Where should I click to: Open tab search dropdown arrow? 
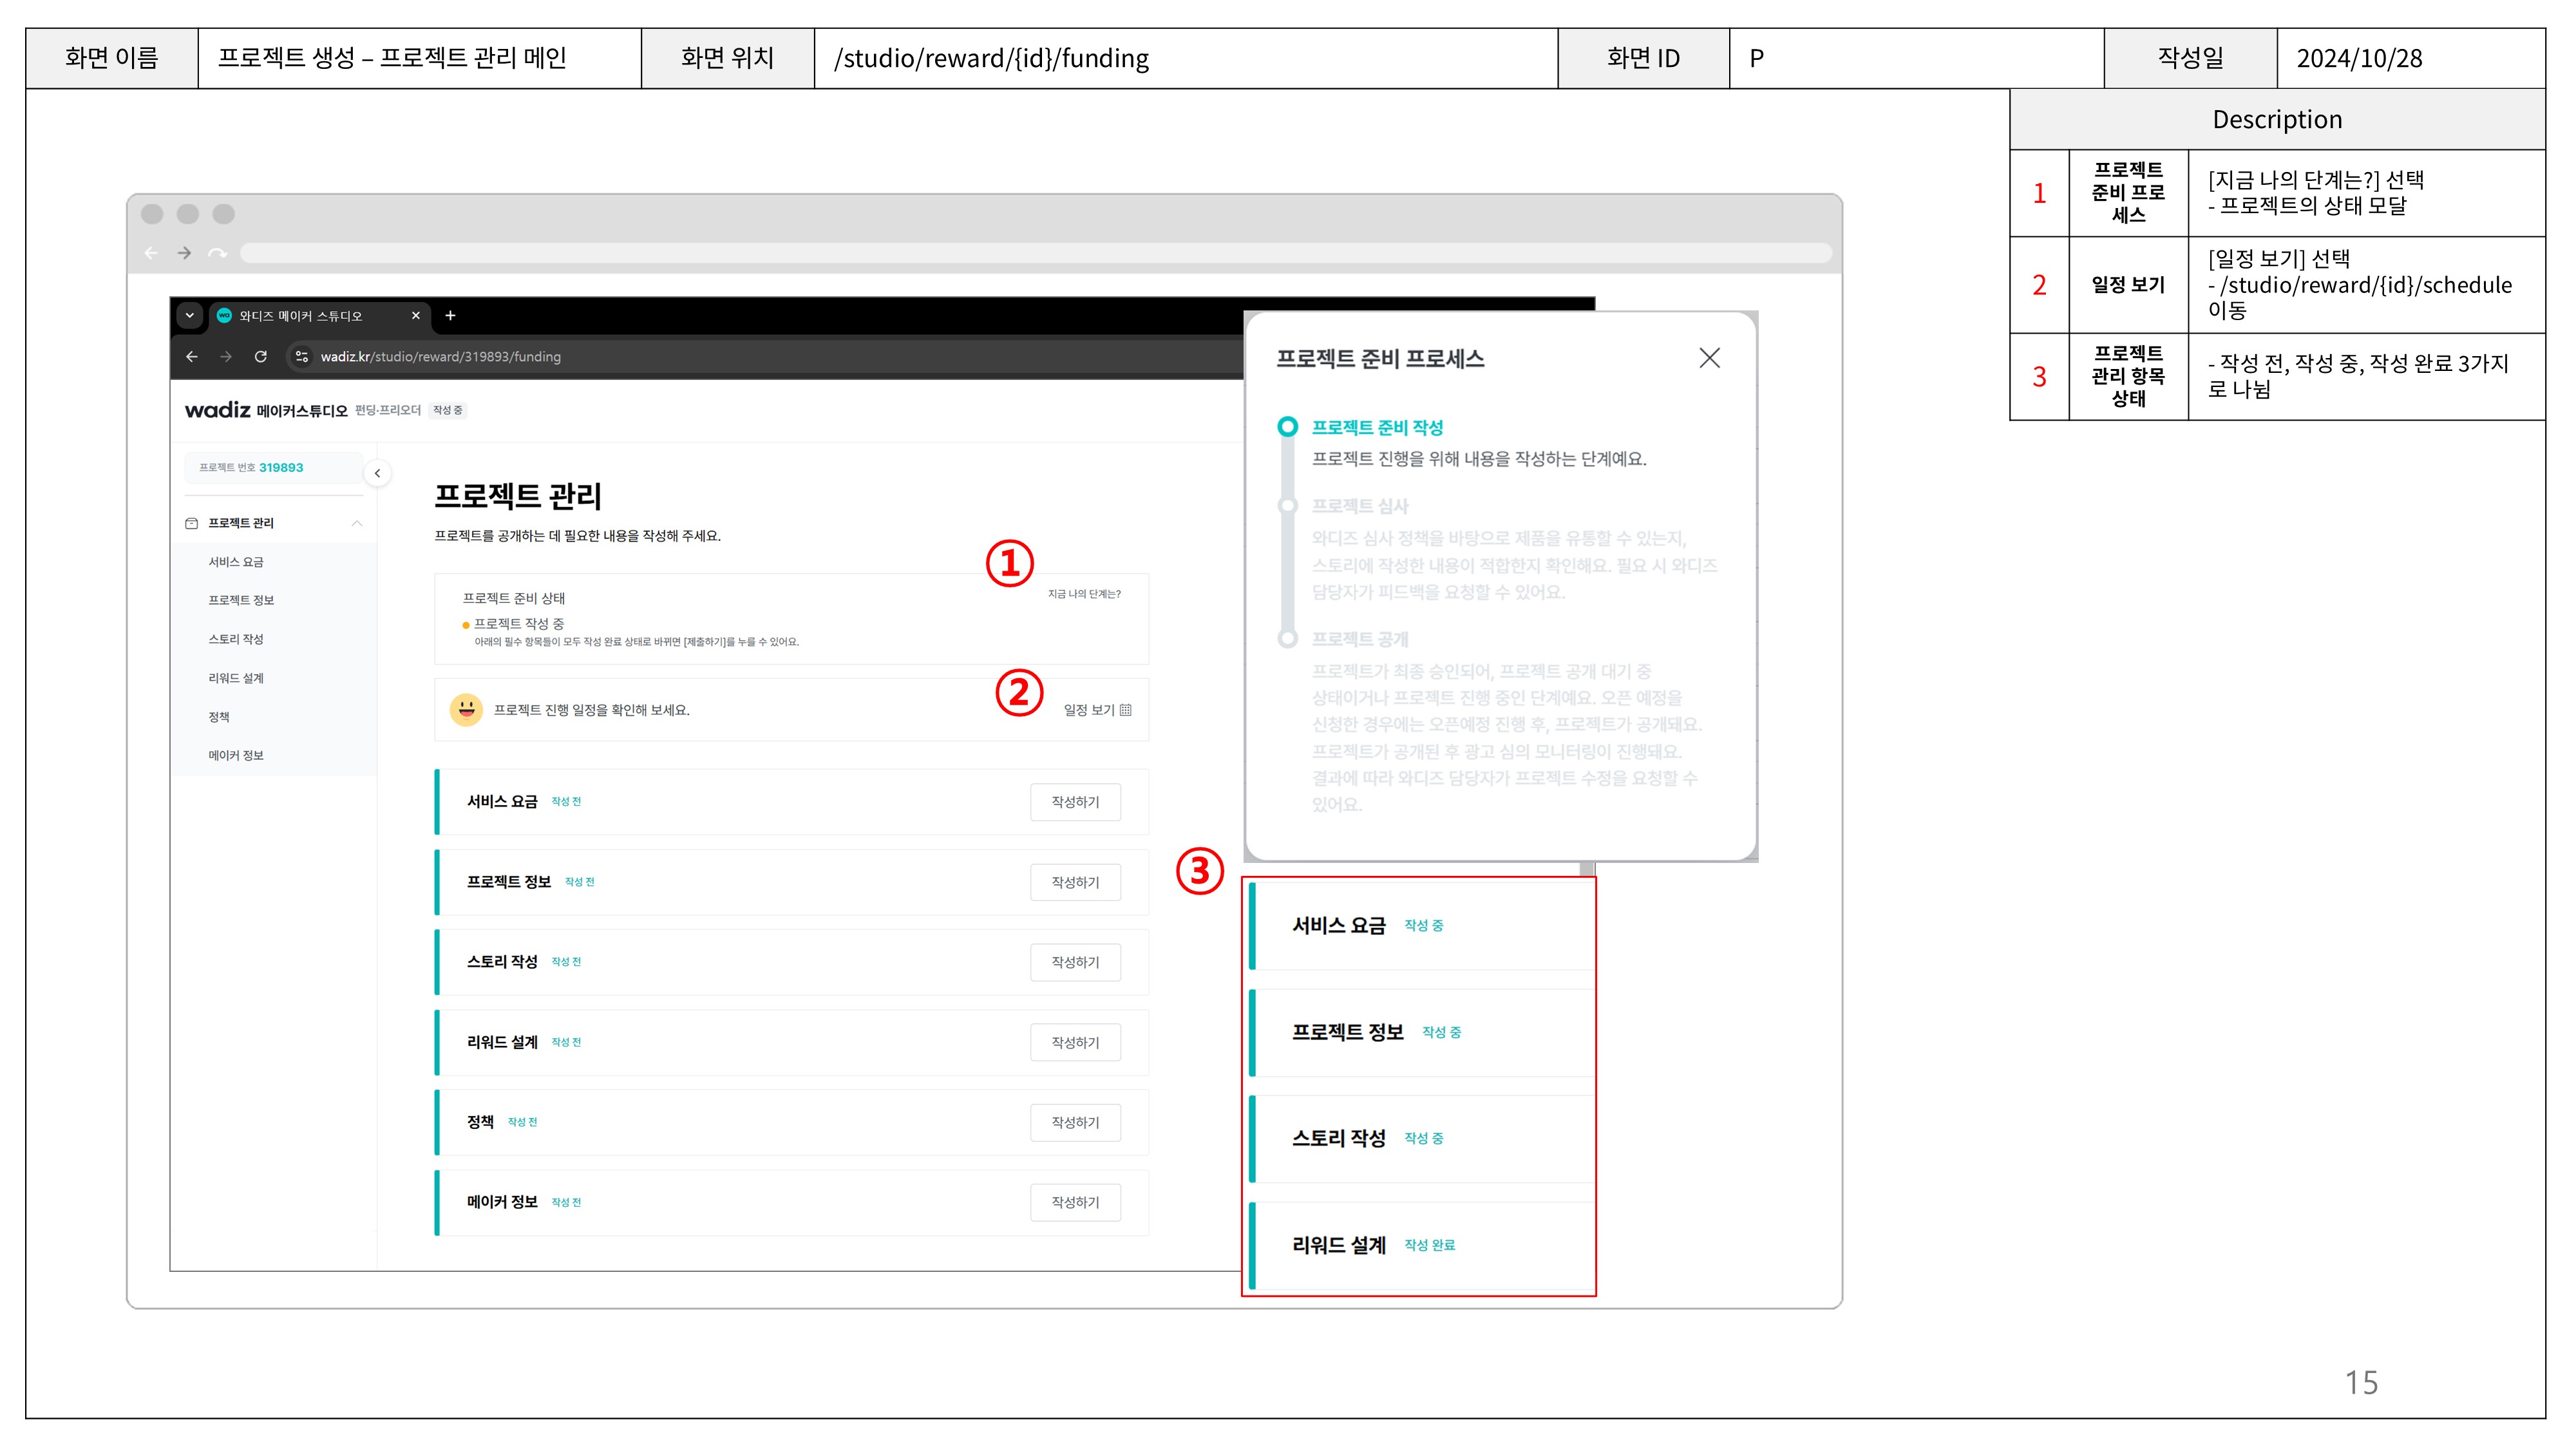pos(189,316)
